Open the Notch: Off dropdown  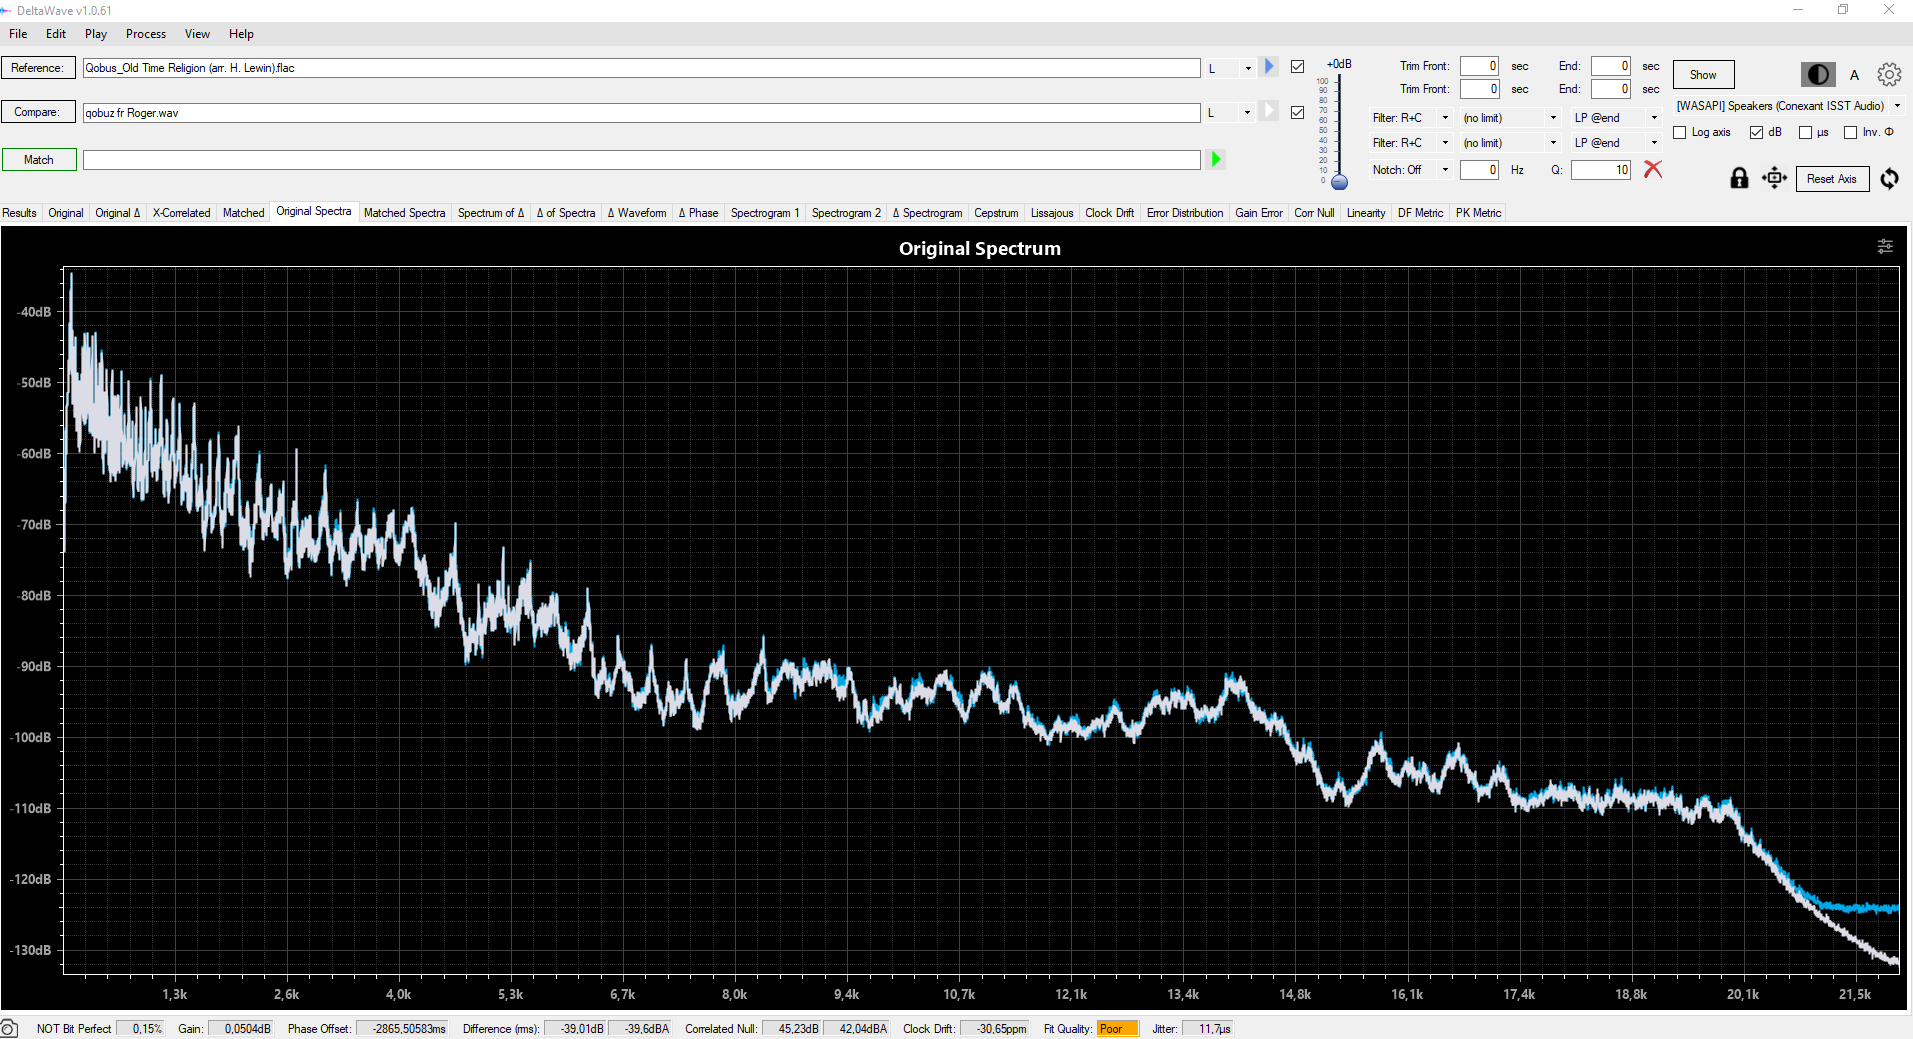coord(1445,170)
